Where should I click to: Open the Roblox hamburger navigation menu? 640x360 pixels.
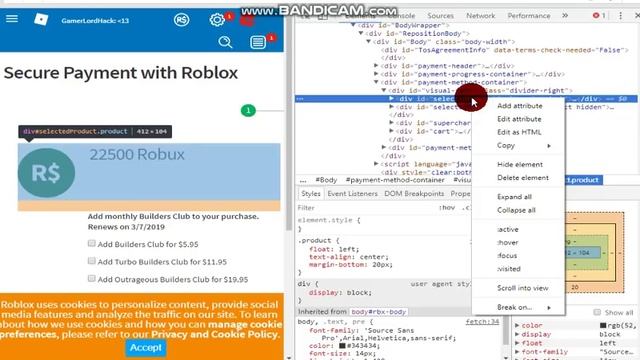[x=12, y=19]
